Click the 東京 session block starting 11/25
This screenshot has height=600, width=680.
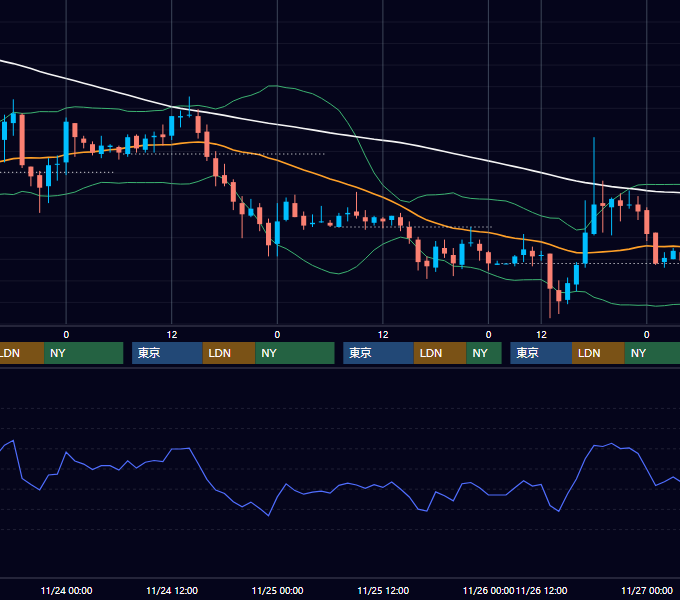(x=378, y=353)
